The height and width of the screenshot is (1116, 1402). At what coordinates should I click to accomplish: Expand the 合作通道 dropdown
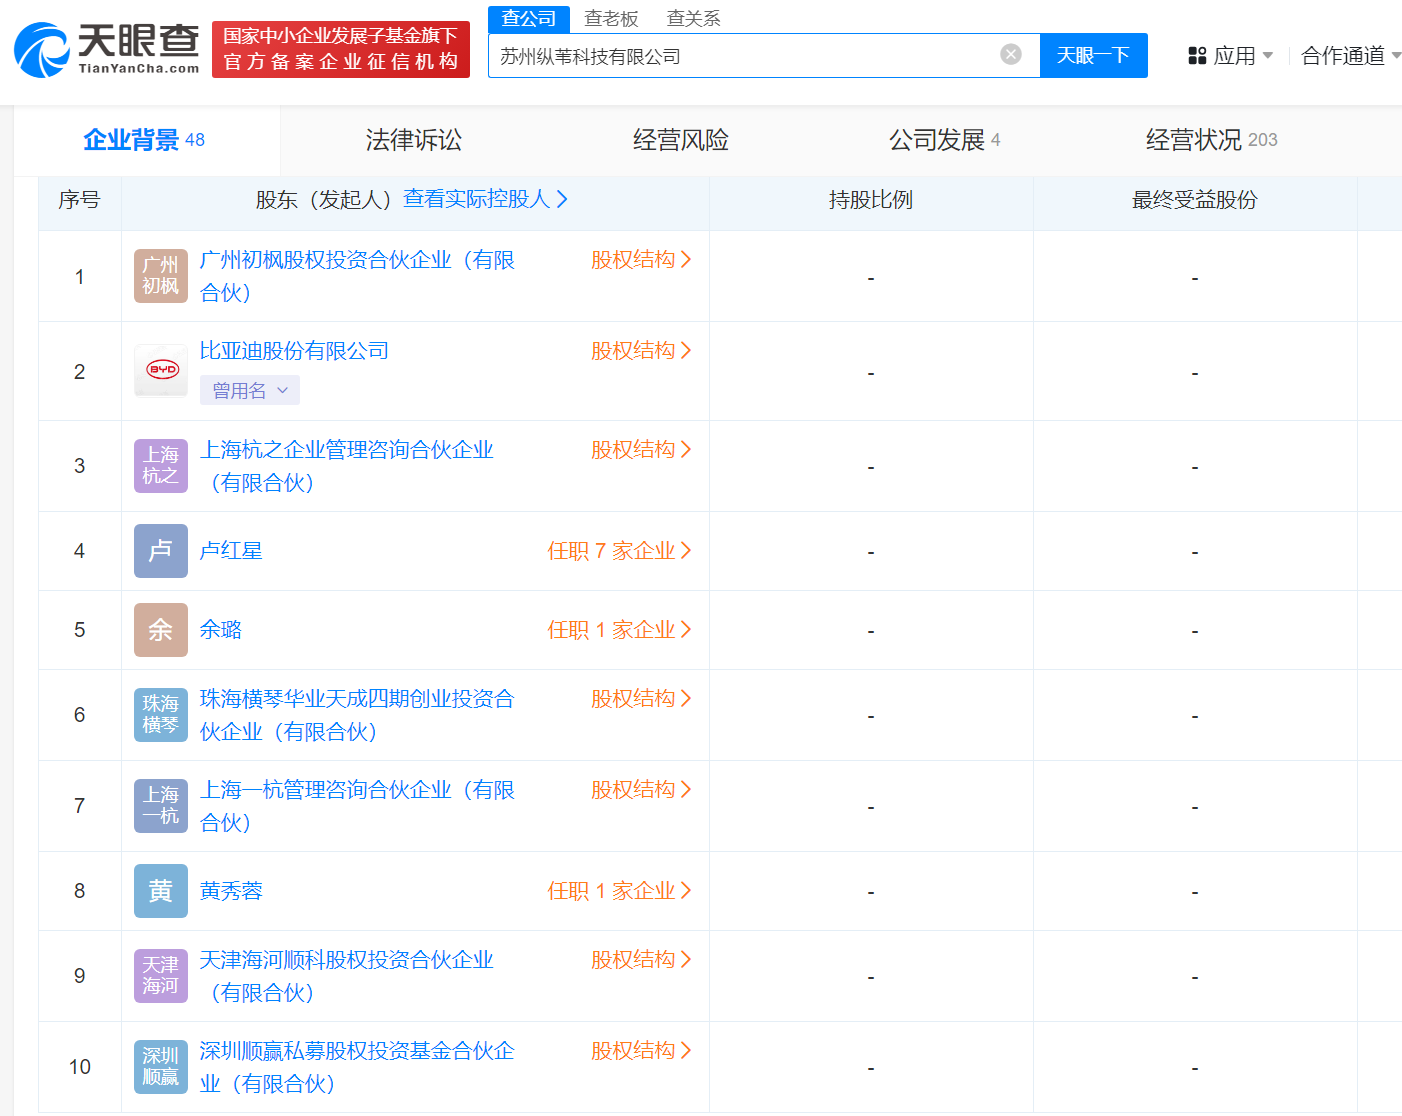(1351, 56)
